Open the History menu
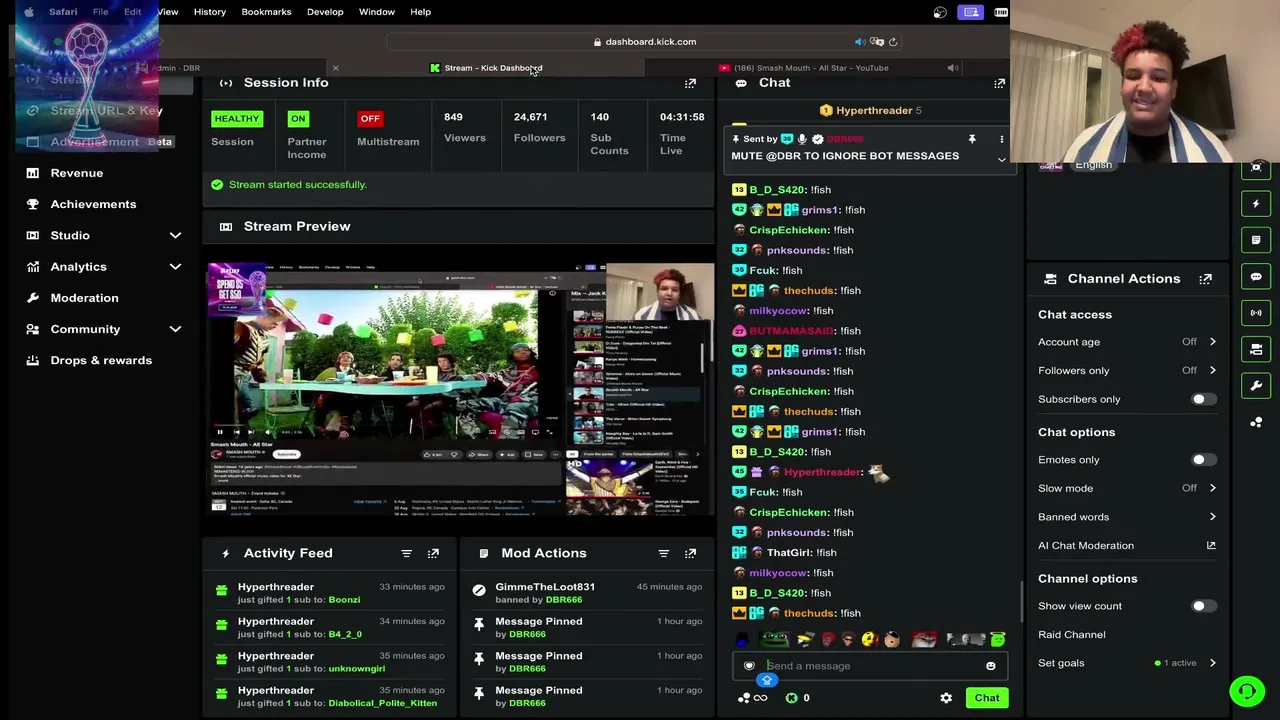The image size is (1280, 720). pos(210,12)
